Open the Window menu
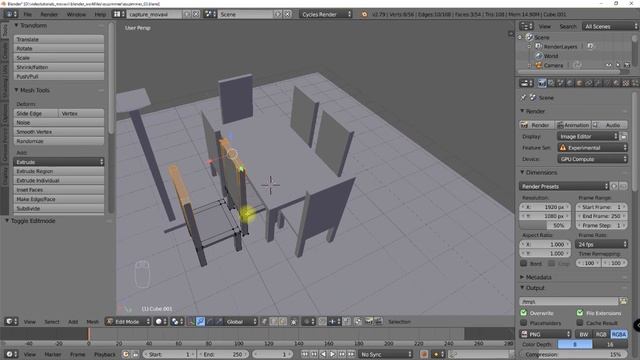 pyautogui.click(x=76, y=14)
